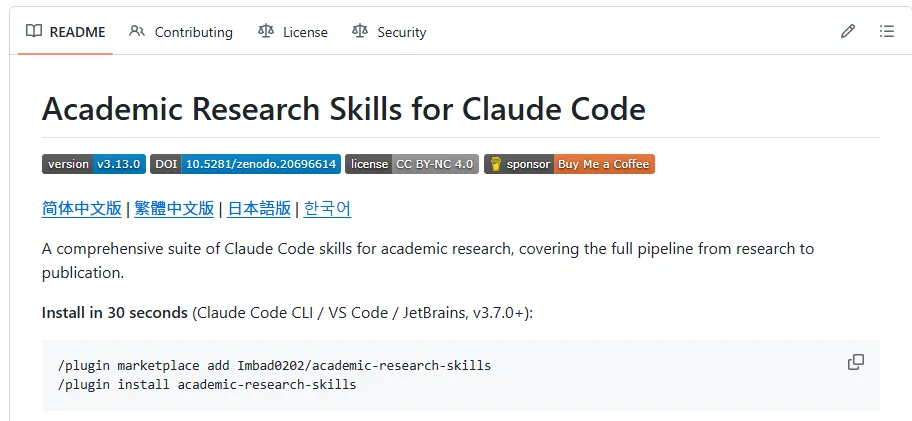912x421 pixels.
Task: Open the 繁體中文版 translation link
Action: pos(174,208)
